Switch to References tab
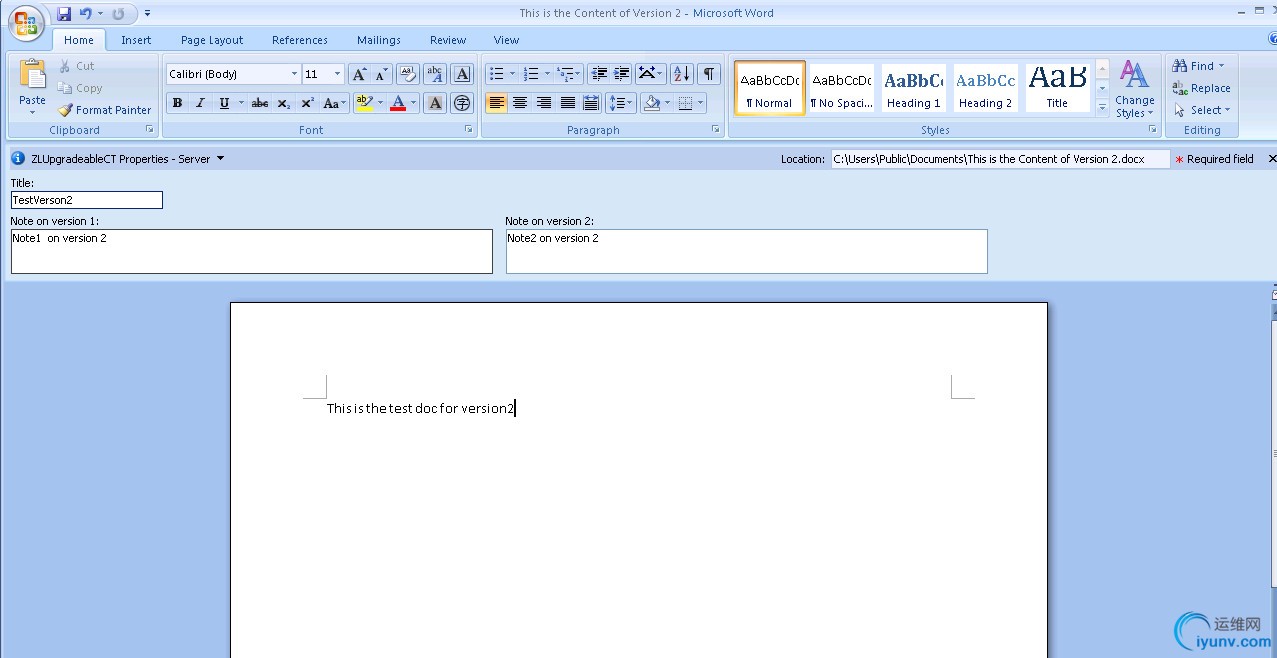1277x658 pixels. pos(300,40)
